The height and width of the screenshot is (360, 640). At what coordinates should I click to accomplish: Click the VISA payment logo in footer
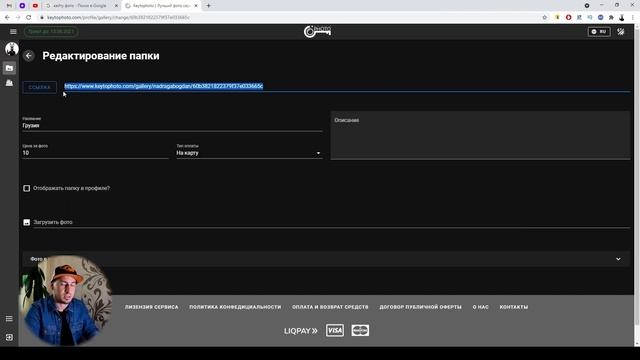click(335, 330)
